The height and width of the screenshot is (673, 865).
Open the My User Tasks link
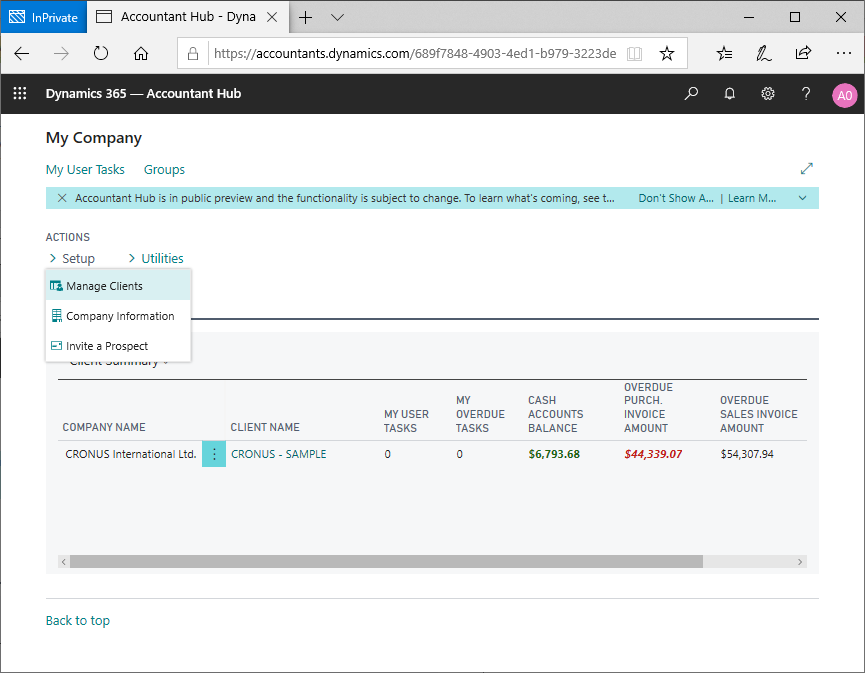point(85,169)
